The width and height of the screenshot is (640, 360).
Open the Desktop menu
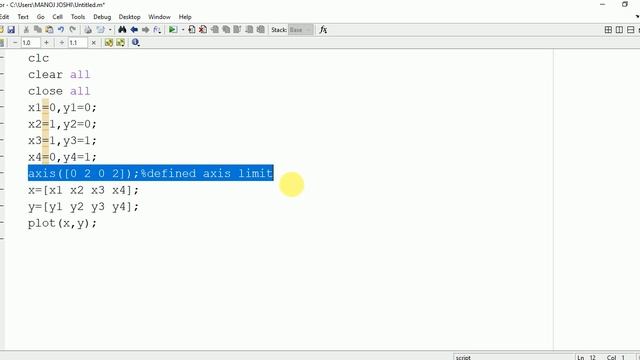click(x=129, y=17)
